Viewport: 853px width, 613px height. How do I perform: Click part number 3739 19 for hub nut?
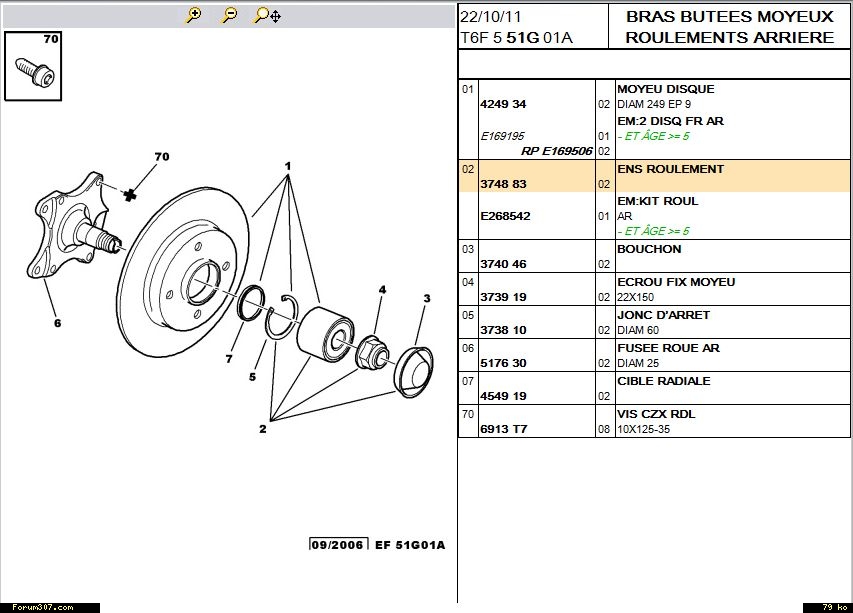pos(503,298)
